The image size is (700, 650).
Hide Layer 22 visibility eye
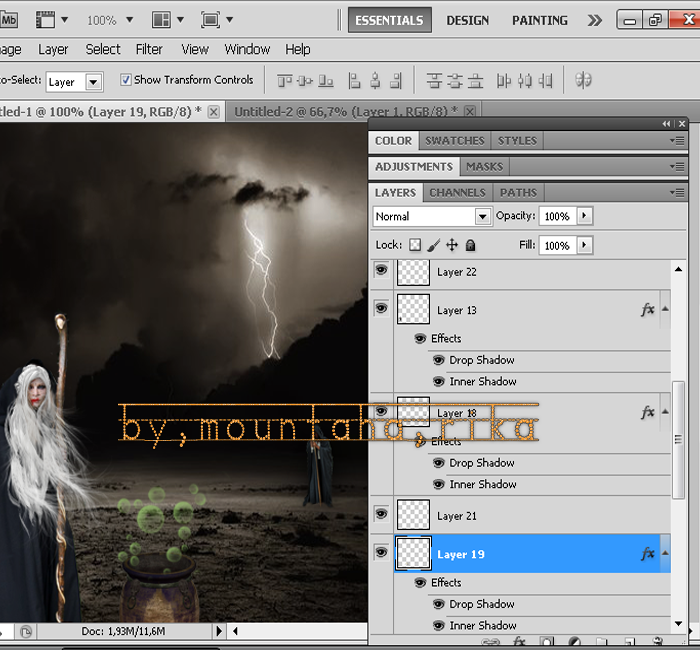pos(381,270)
